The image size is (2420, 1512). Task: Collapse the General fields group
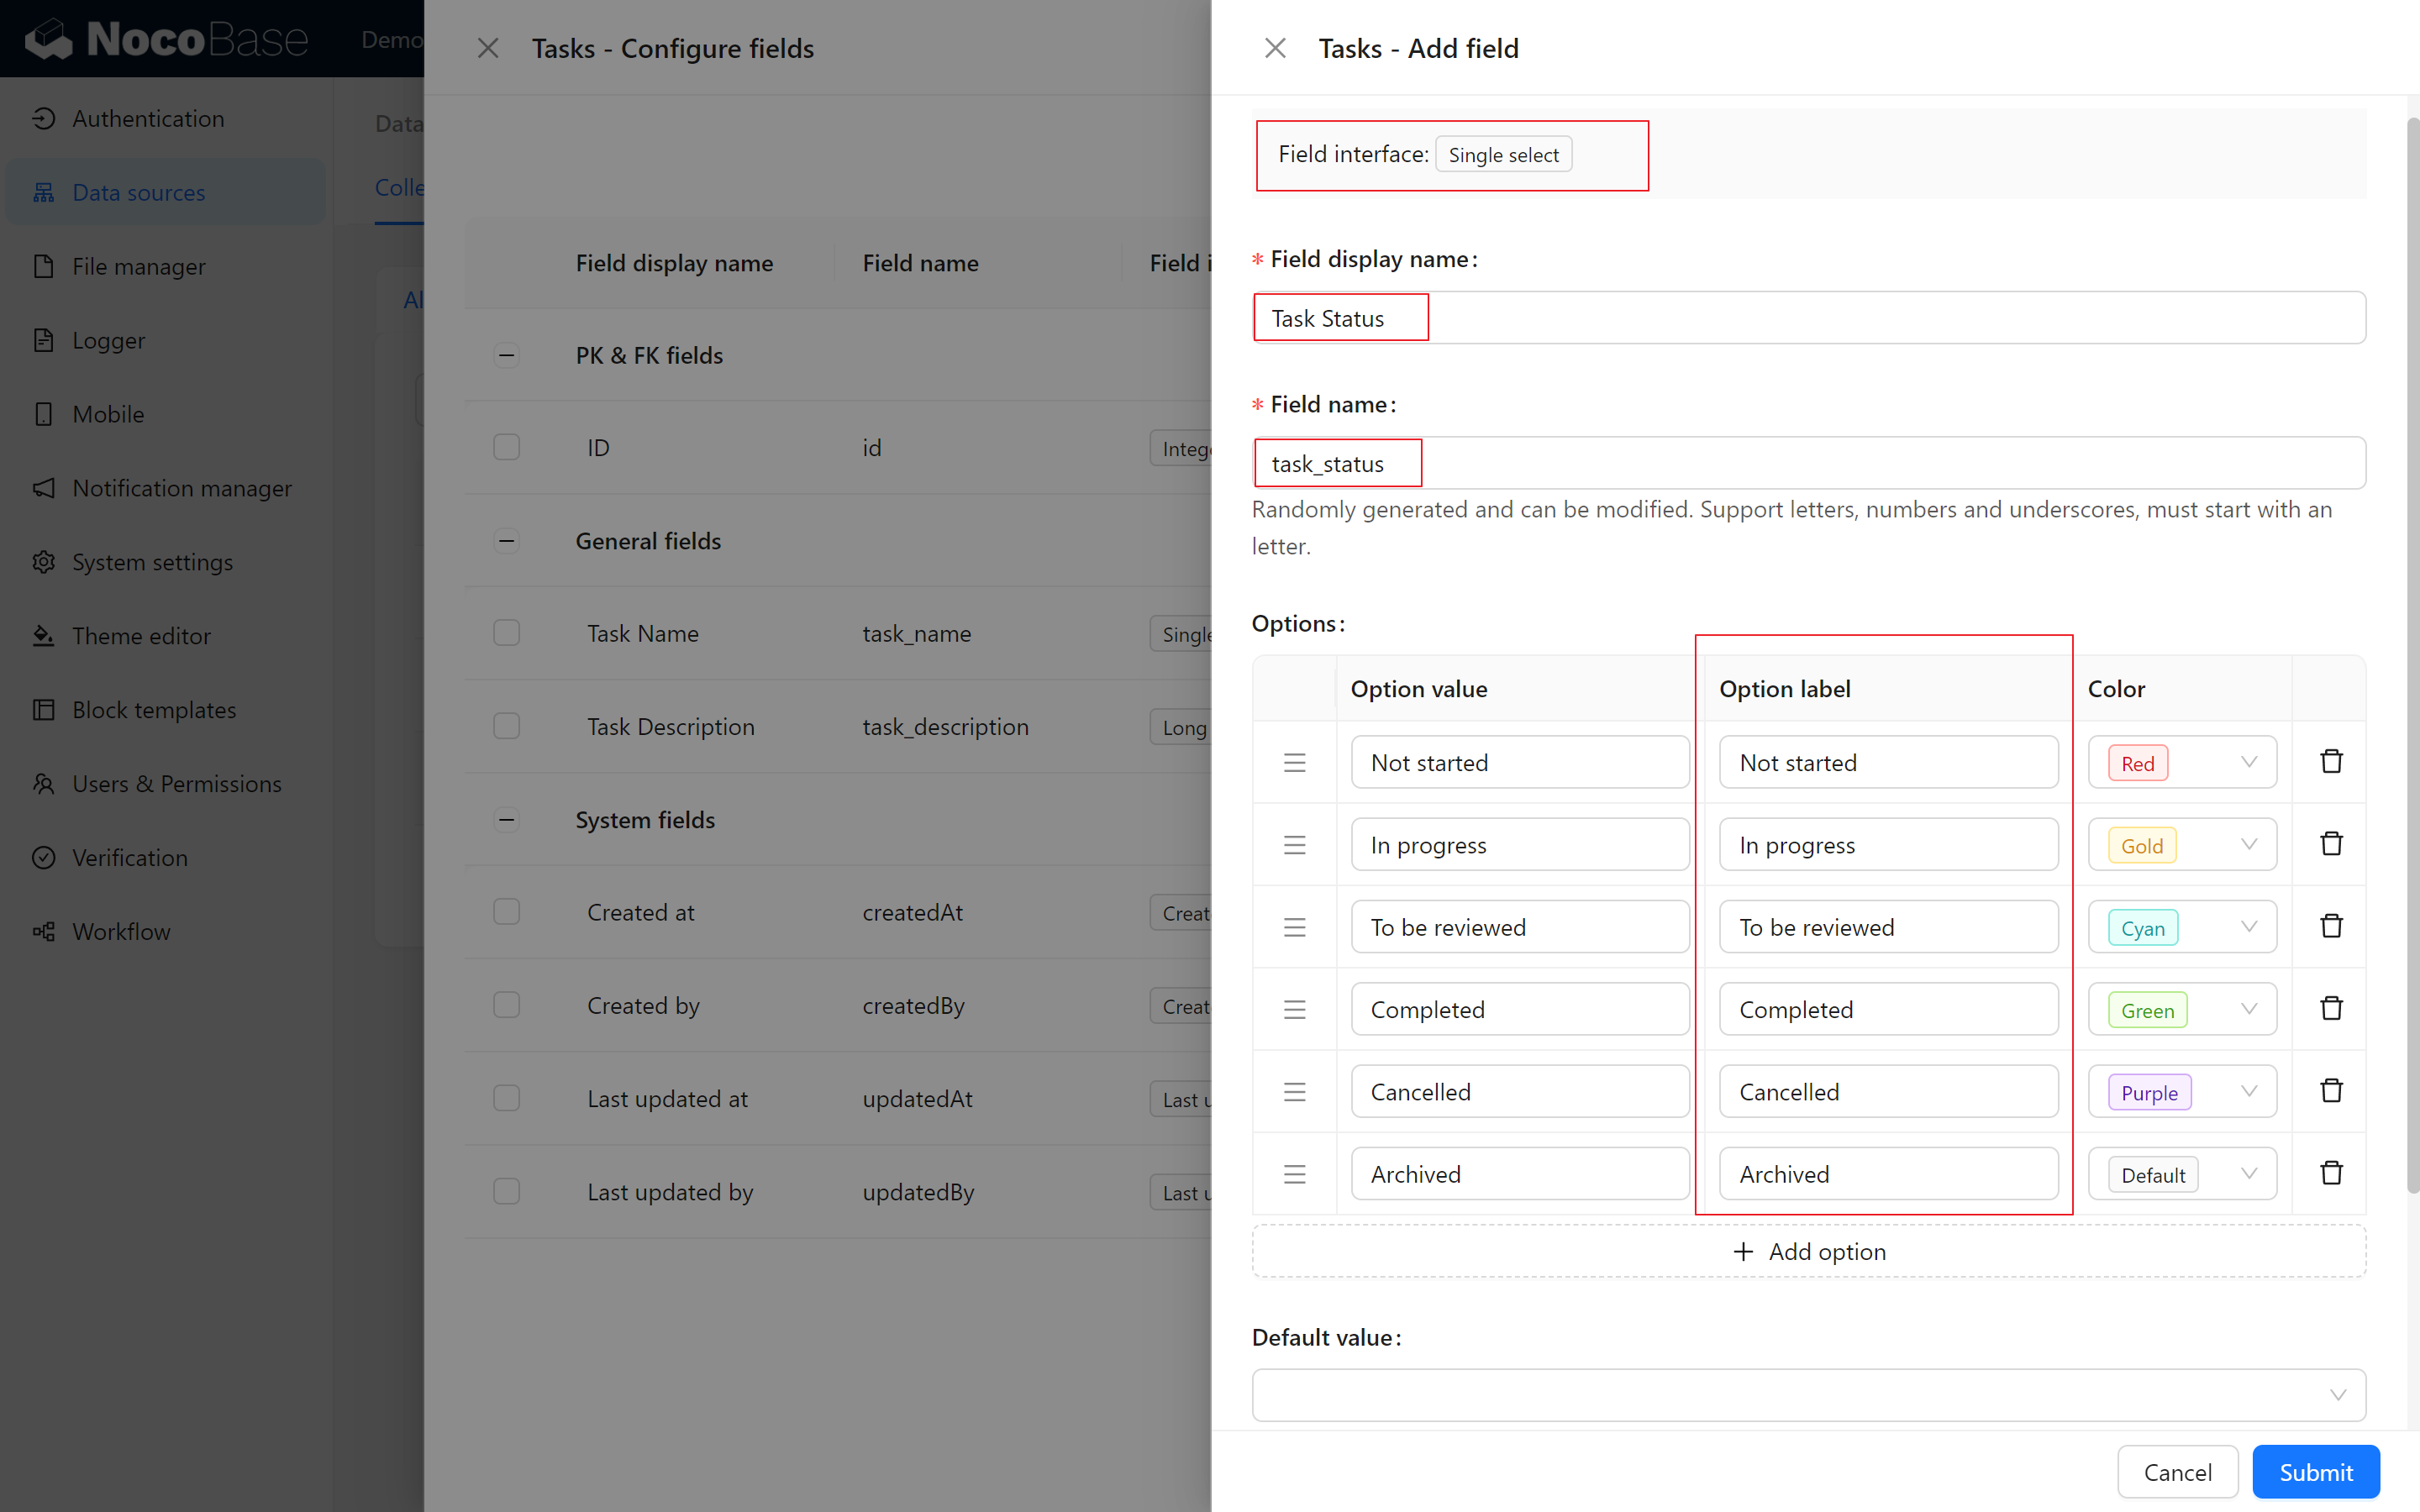507,541
